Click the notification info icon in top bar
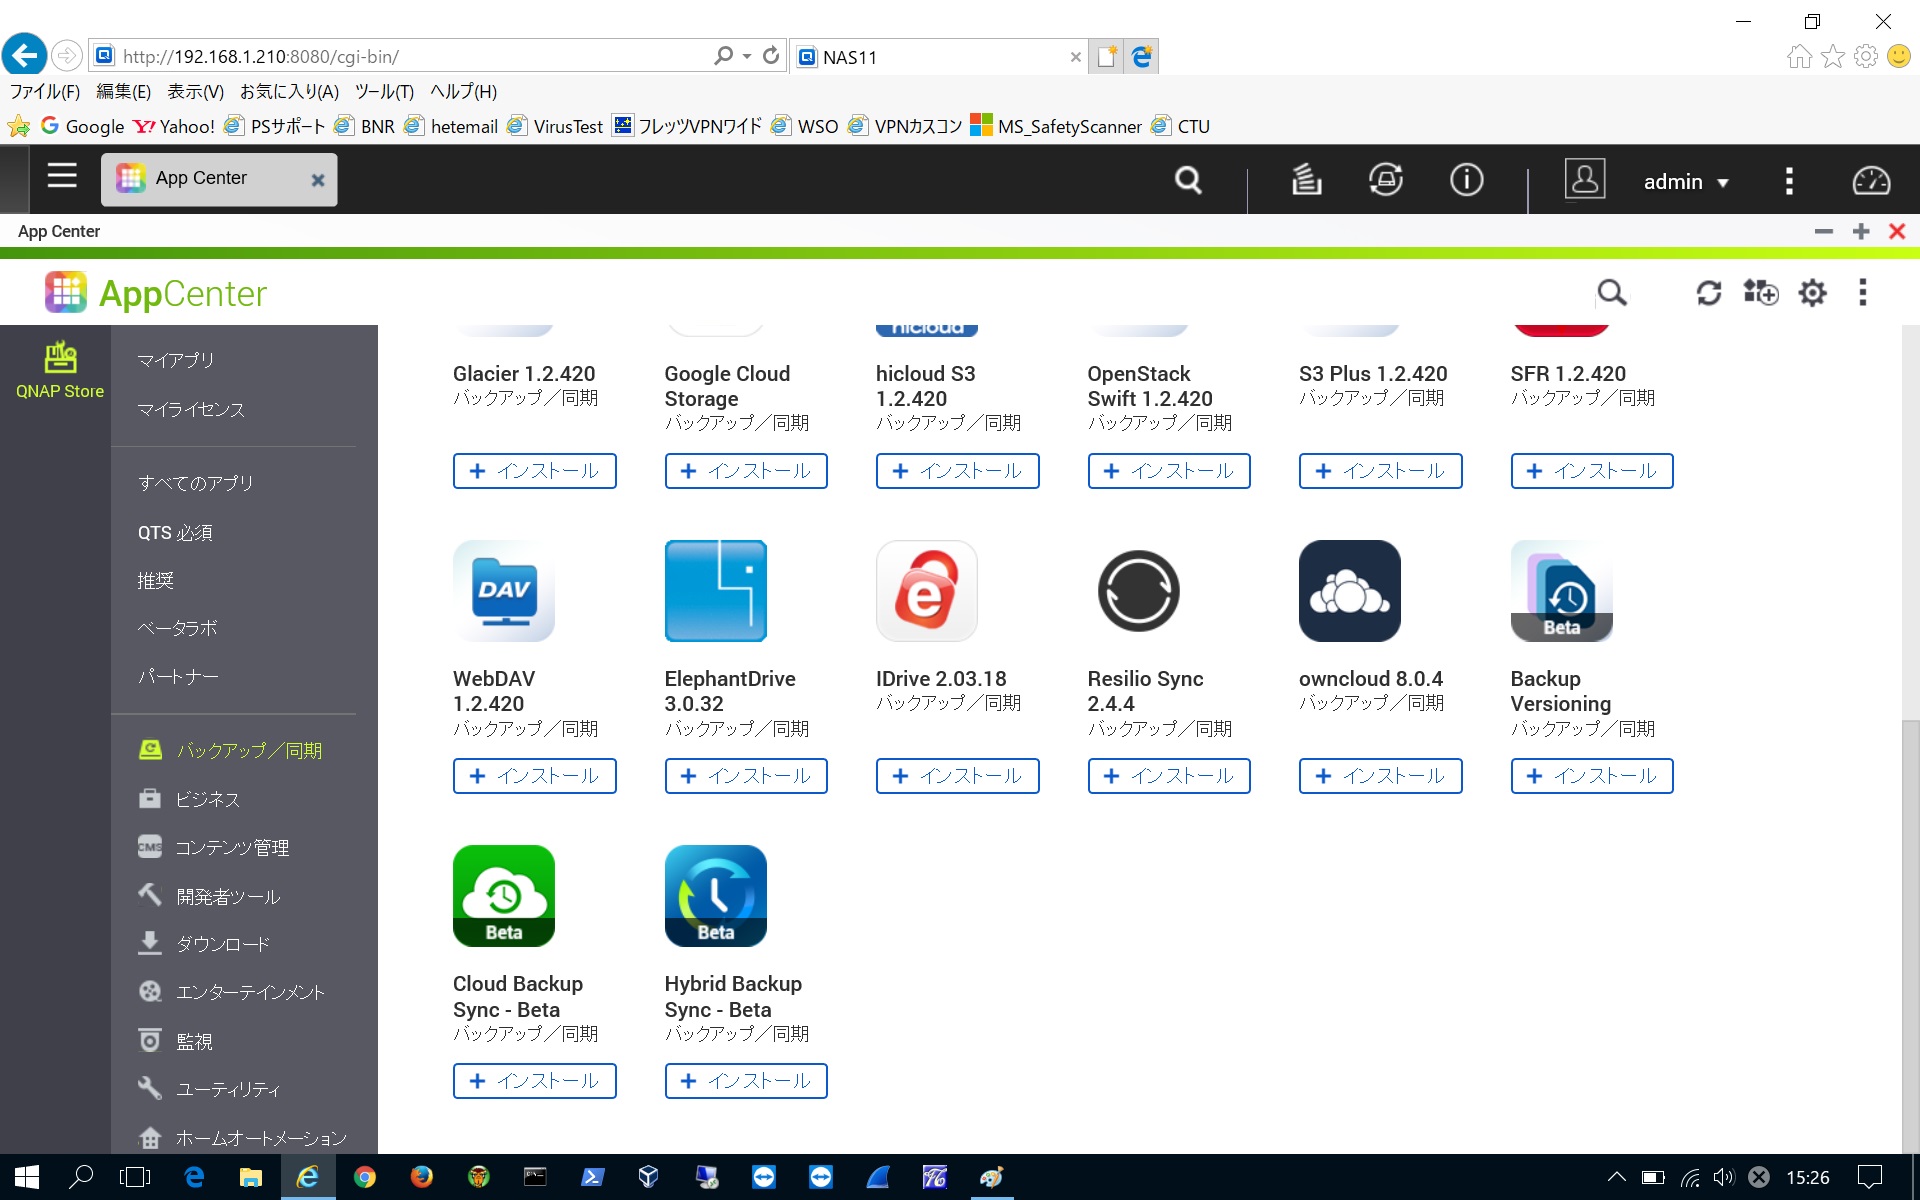This screenshot has width=1920, height=1200. point(1466,181)
